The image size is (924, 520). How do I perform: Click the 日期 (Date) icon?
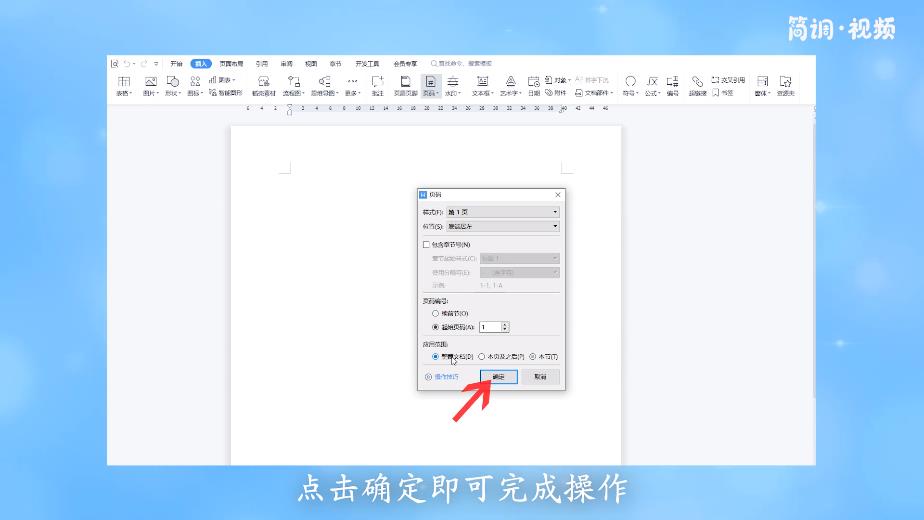(x=534, y=85)
